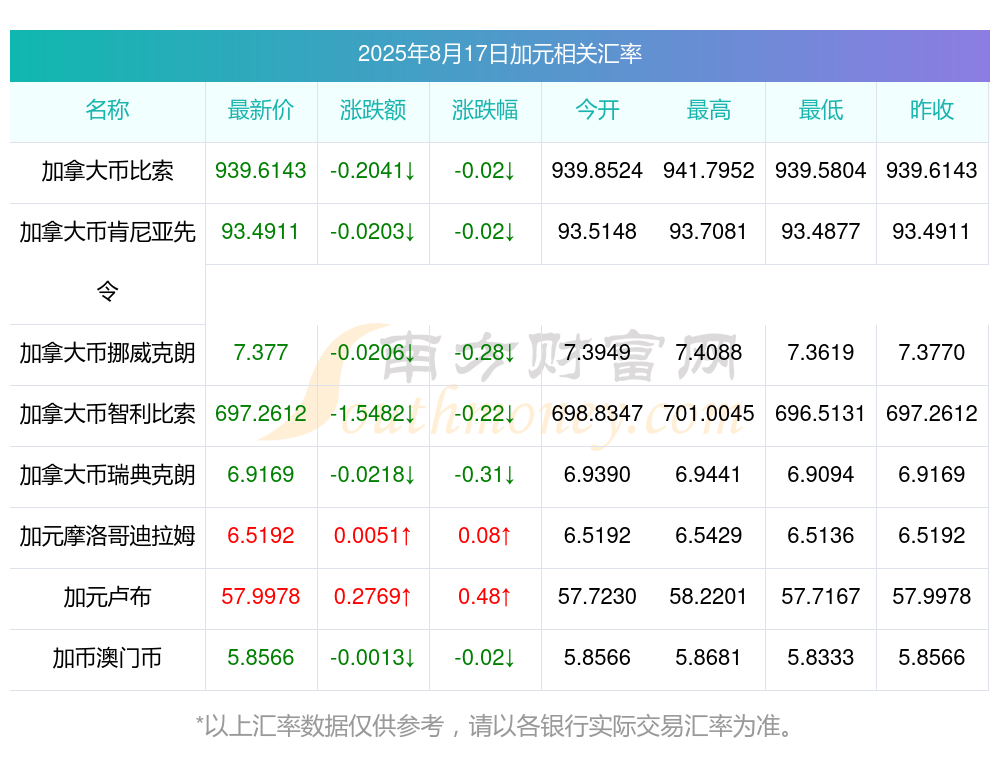Click high value 93.7081

click(709, 232)
